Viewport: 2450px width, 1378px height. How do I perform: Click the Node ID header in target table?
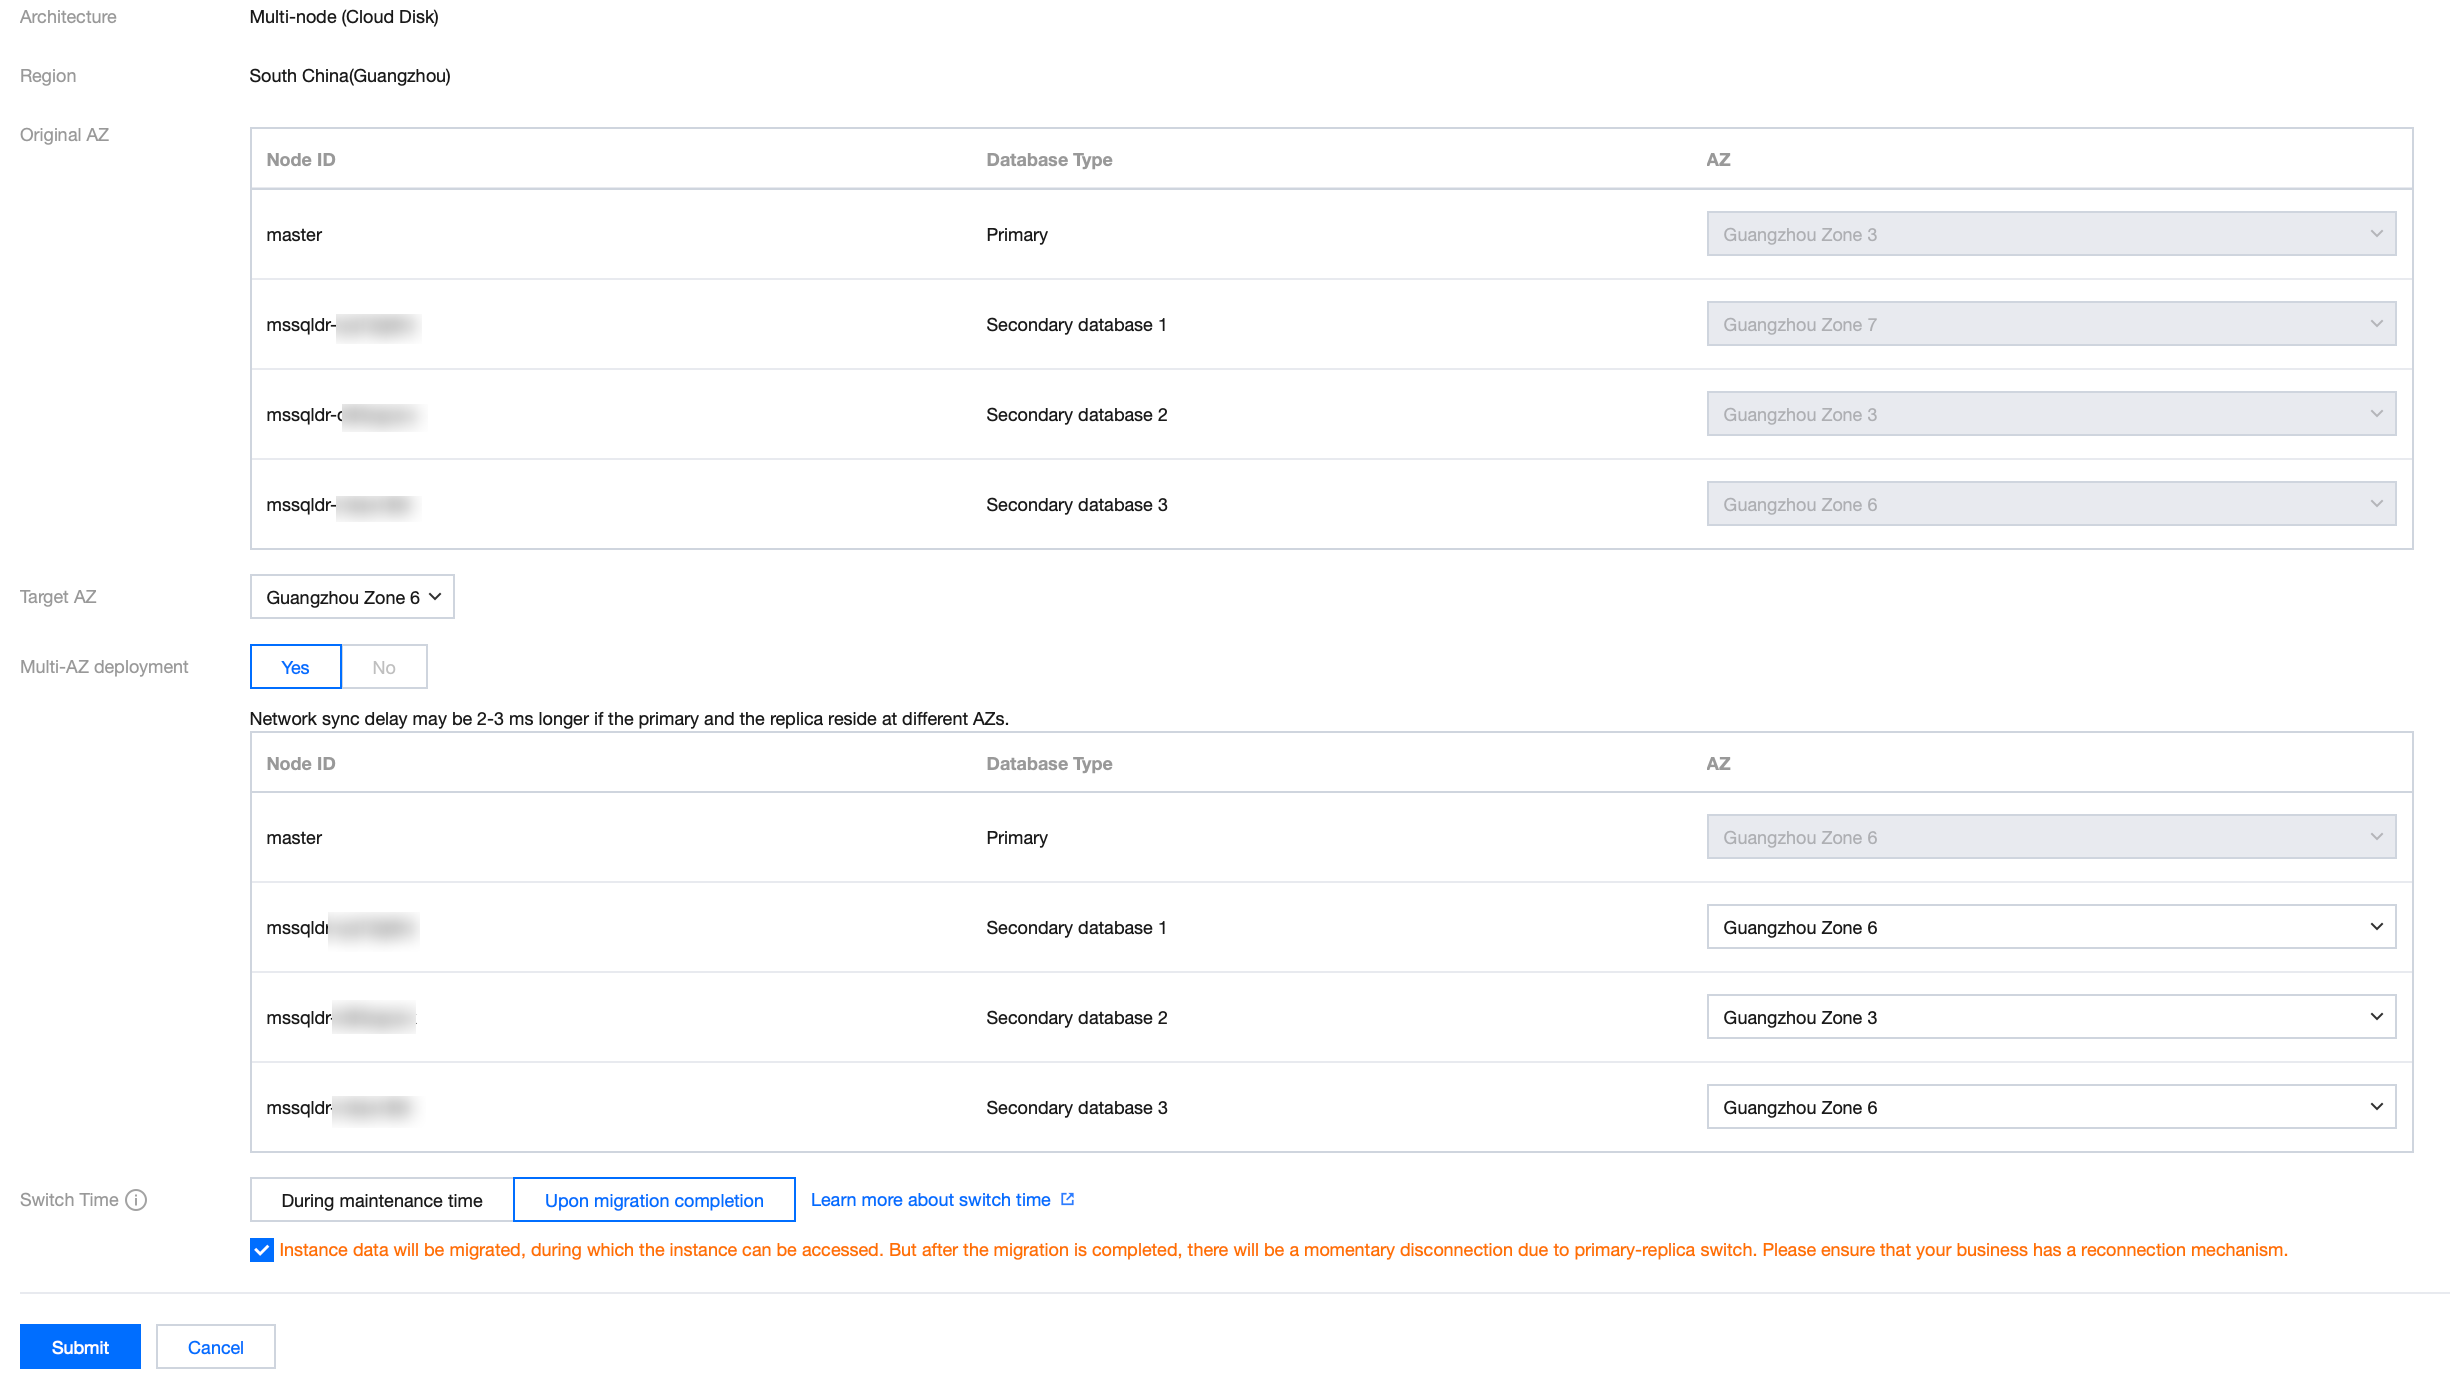[301, 764]
